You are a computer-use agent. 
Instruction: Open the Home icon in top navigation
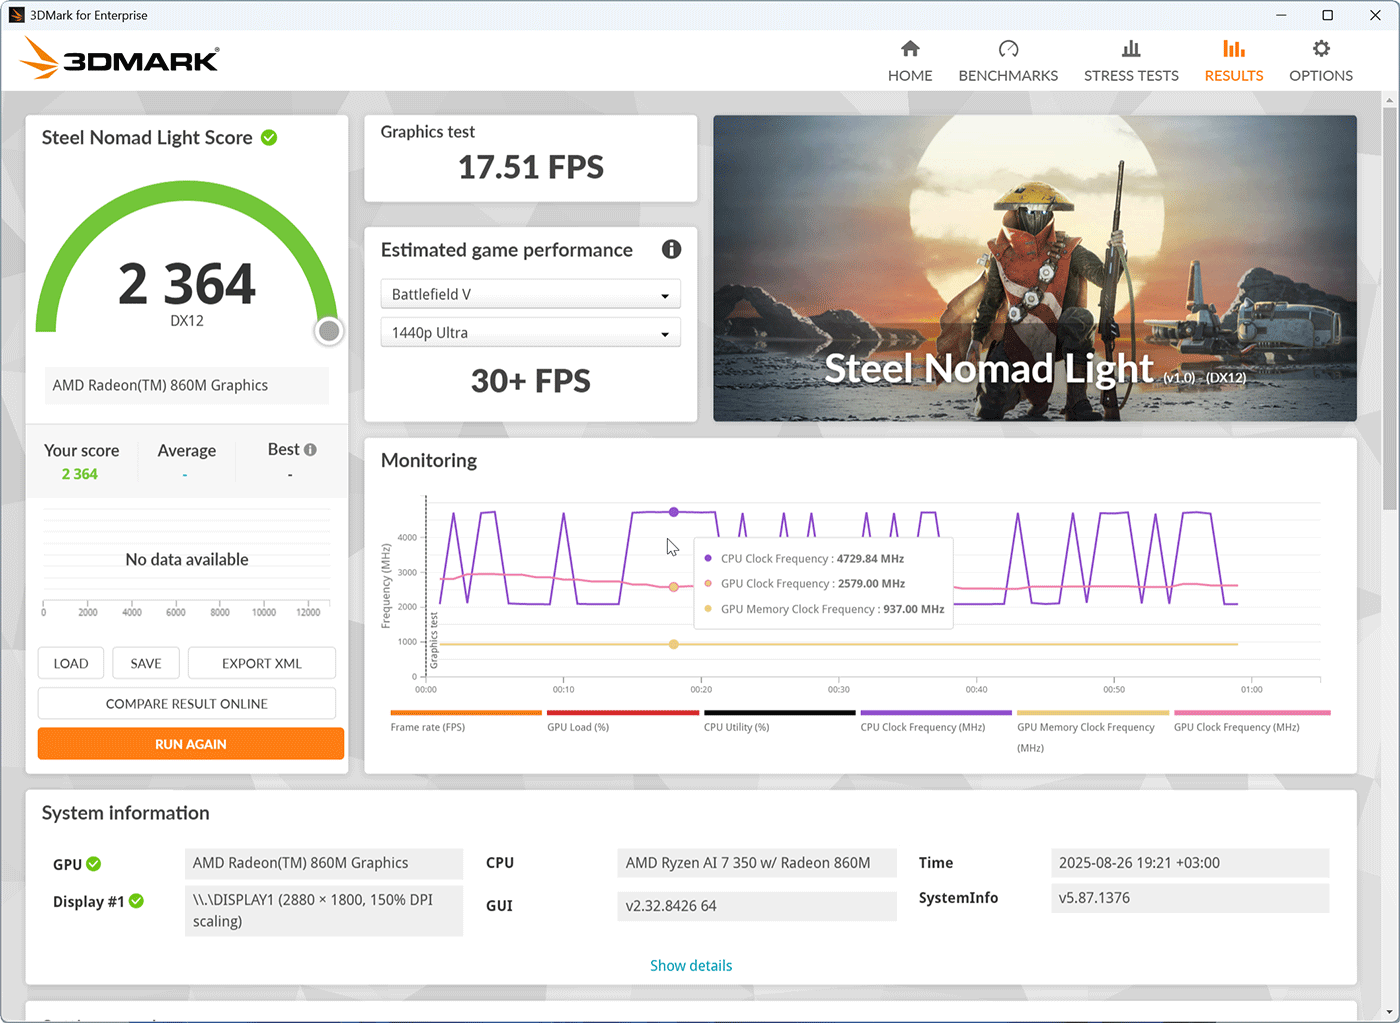[x=910, y=49]
